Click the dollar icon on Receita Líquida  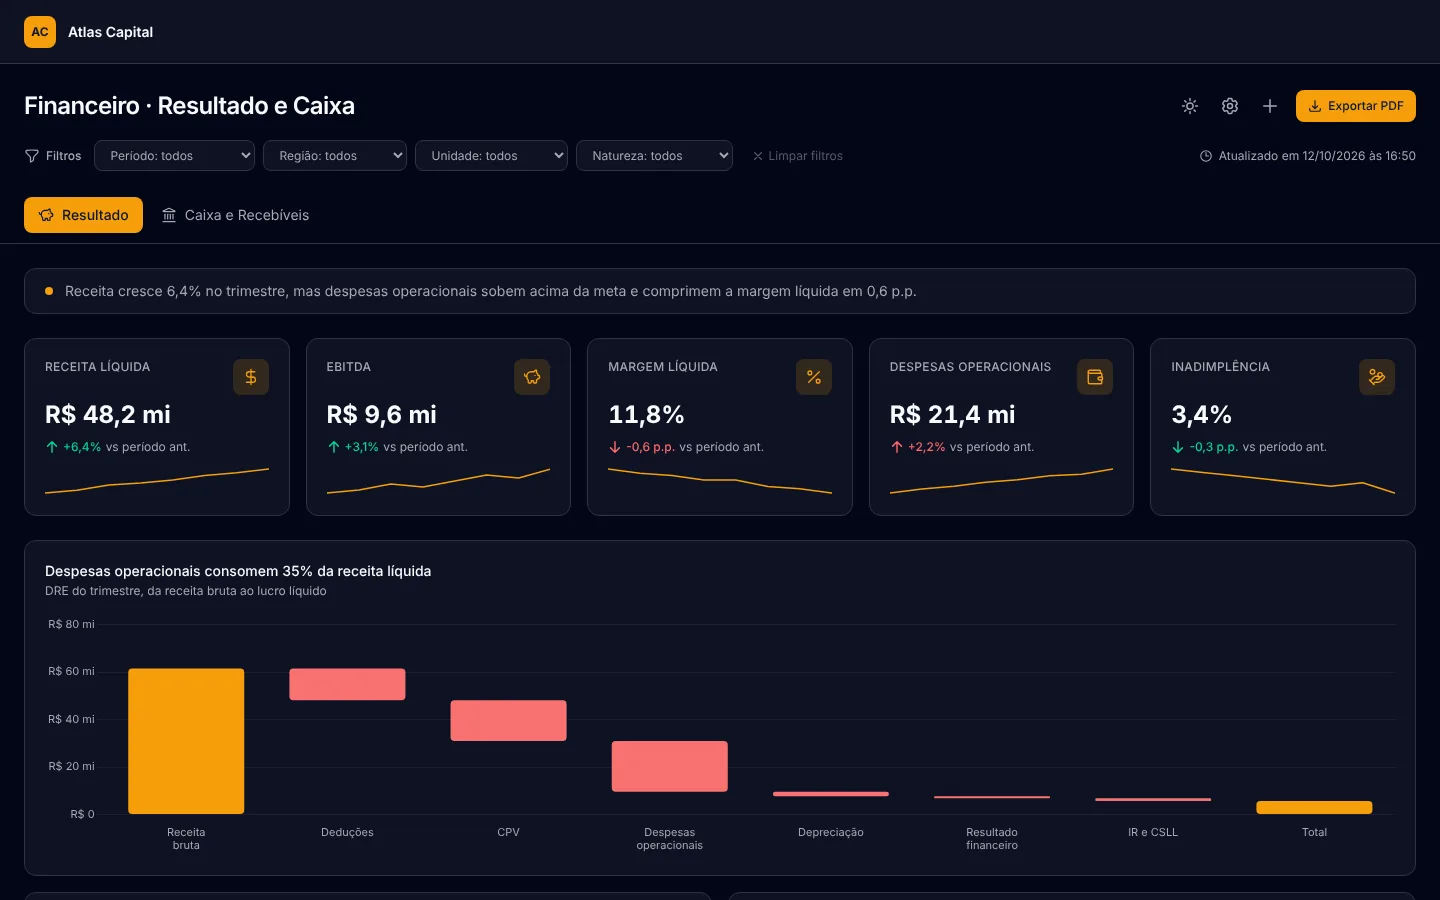[x=251, y=377]
